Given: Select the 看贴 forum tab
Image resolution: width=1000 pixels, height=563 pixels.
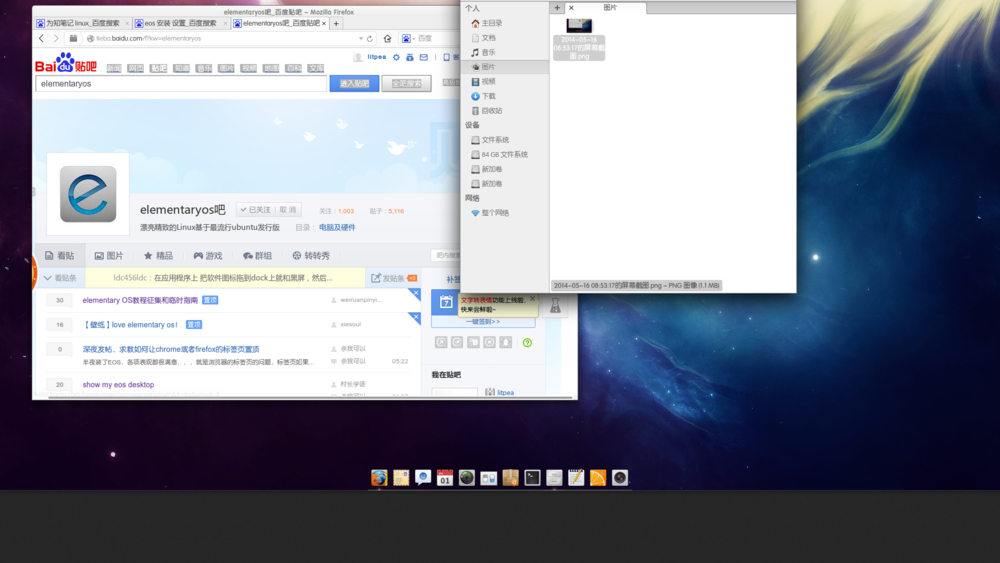Looking at the screenshot, I should pyautogui.click(x=60, y=256).
